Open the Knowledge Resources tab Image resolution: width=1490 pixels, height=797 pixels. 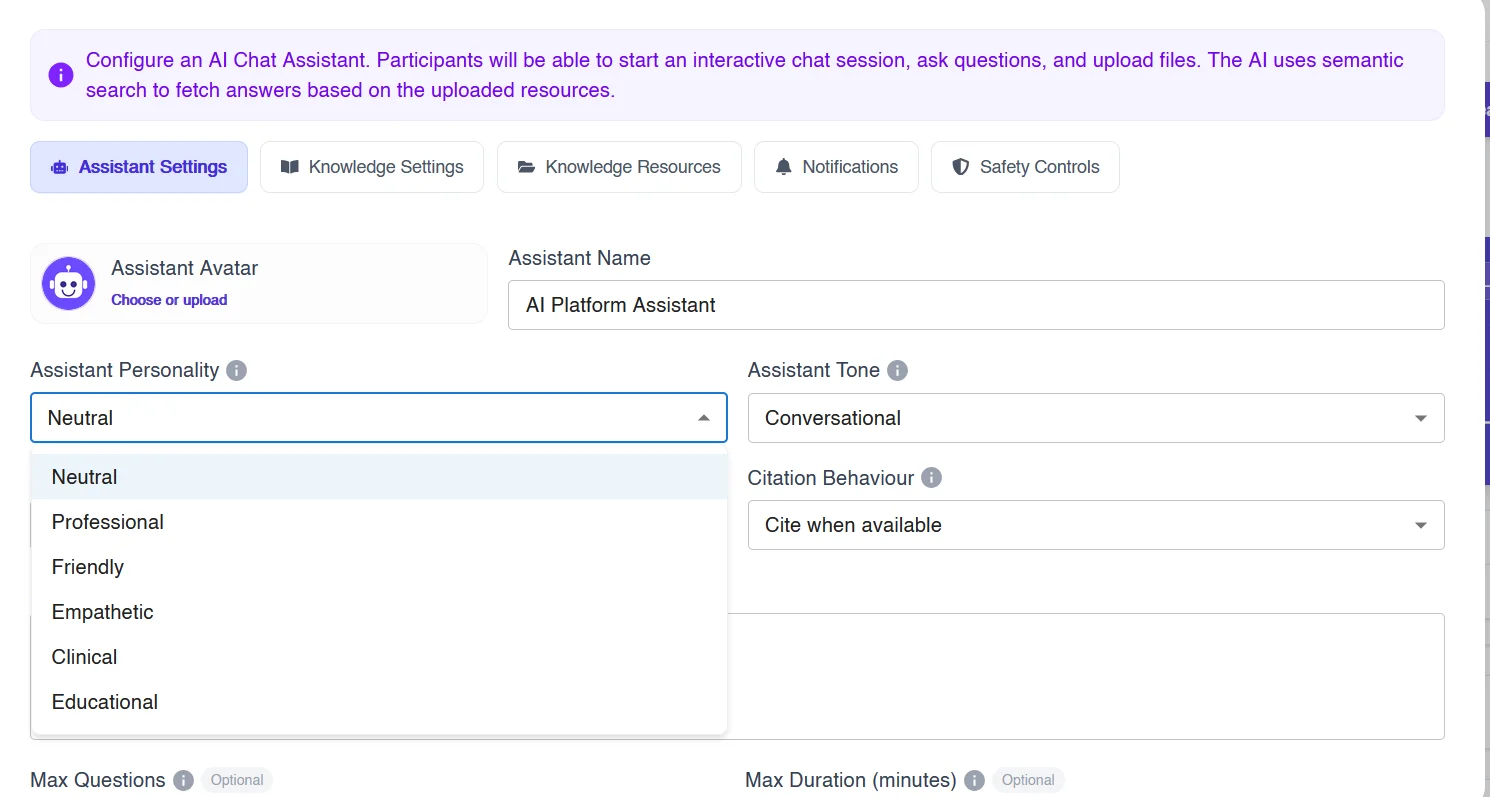click(x=619, y=167)
